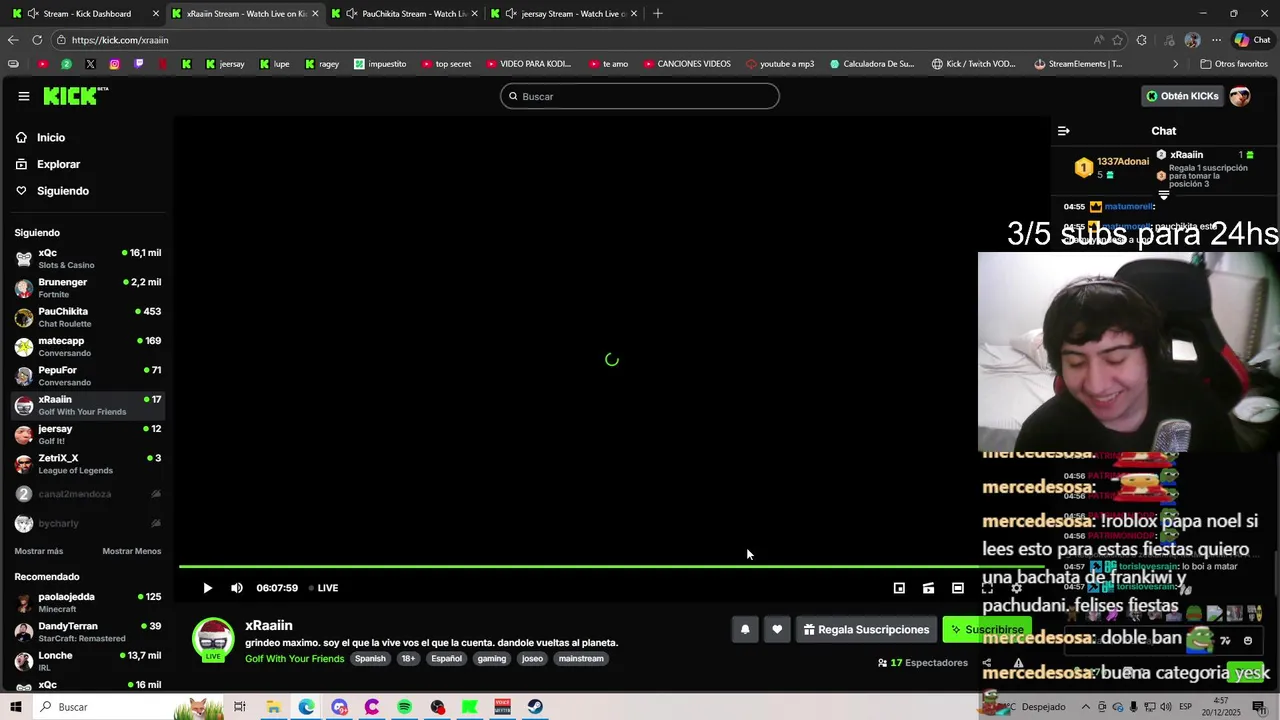The image size is (1280, 720).
Task: Play the xRaaiin stream video
Action: tap(207, 588)
